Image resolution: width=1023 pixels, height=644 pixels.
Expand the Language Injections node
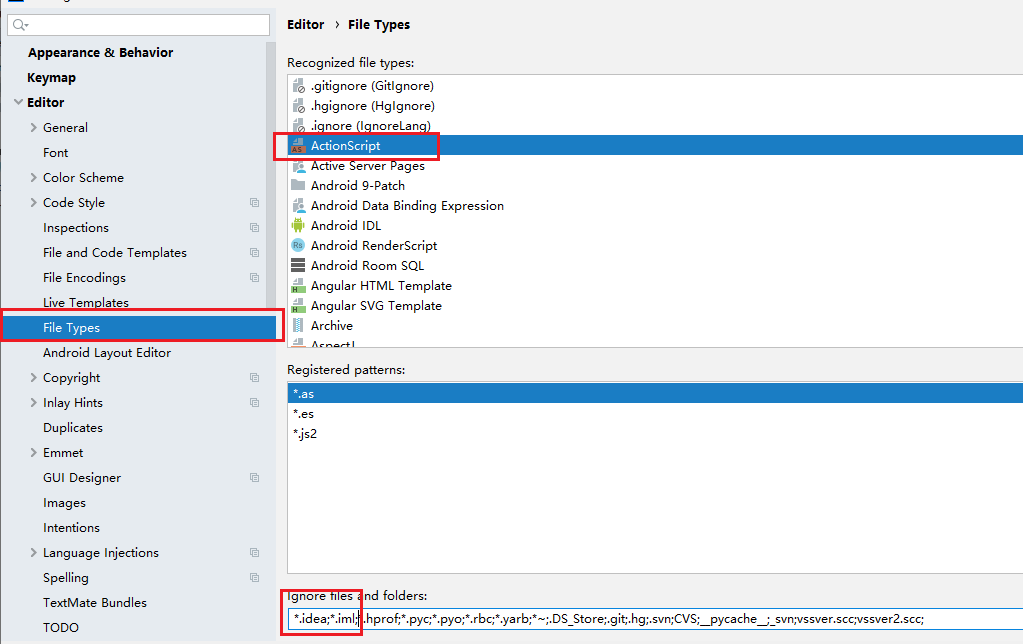[x=33, y=553]
